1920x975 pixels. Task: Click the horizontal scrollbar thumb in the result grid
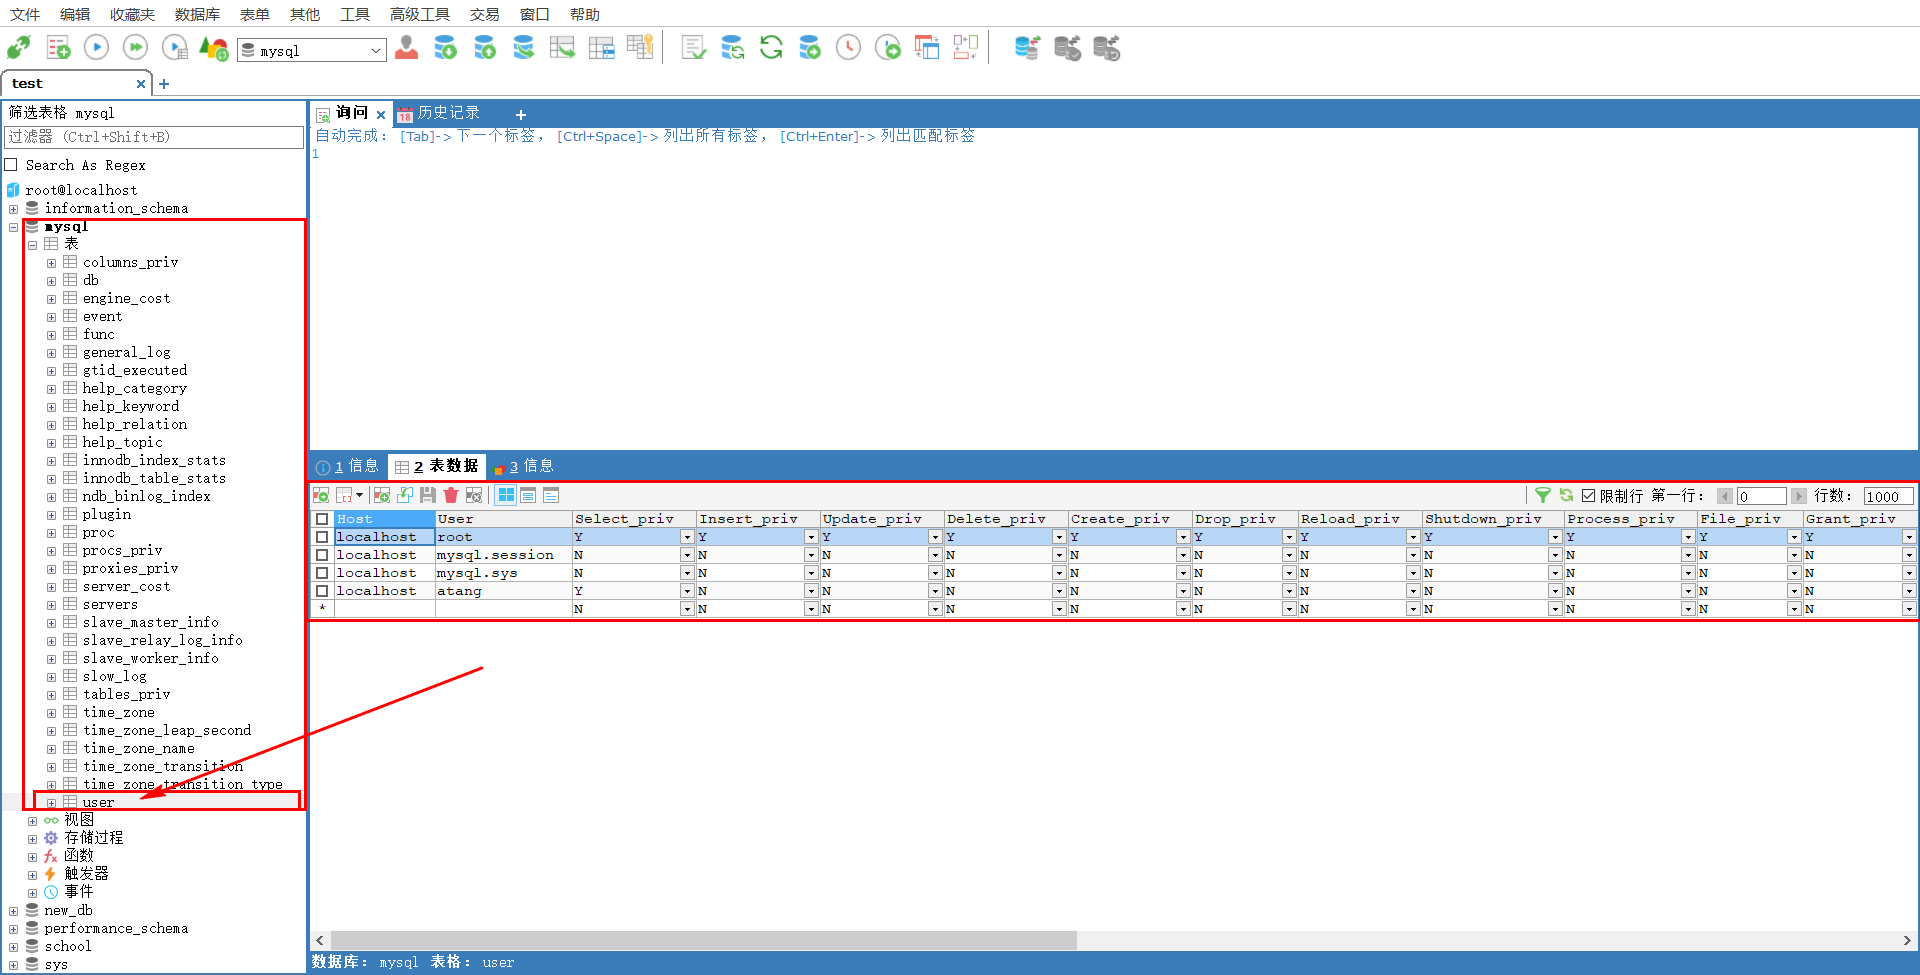(704, 940)
